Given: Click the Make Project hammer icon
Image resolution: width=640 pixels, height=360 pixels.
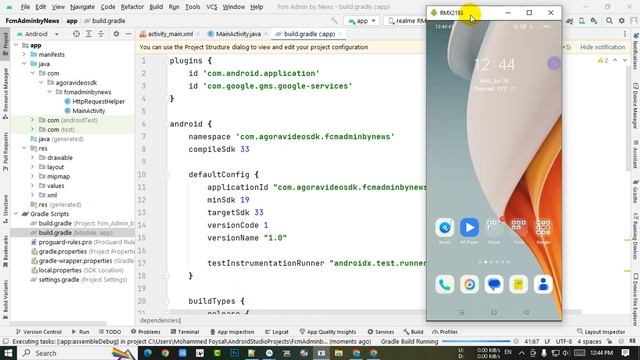Looking at the screenshot, I should tap(334, 20).
